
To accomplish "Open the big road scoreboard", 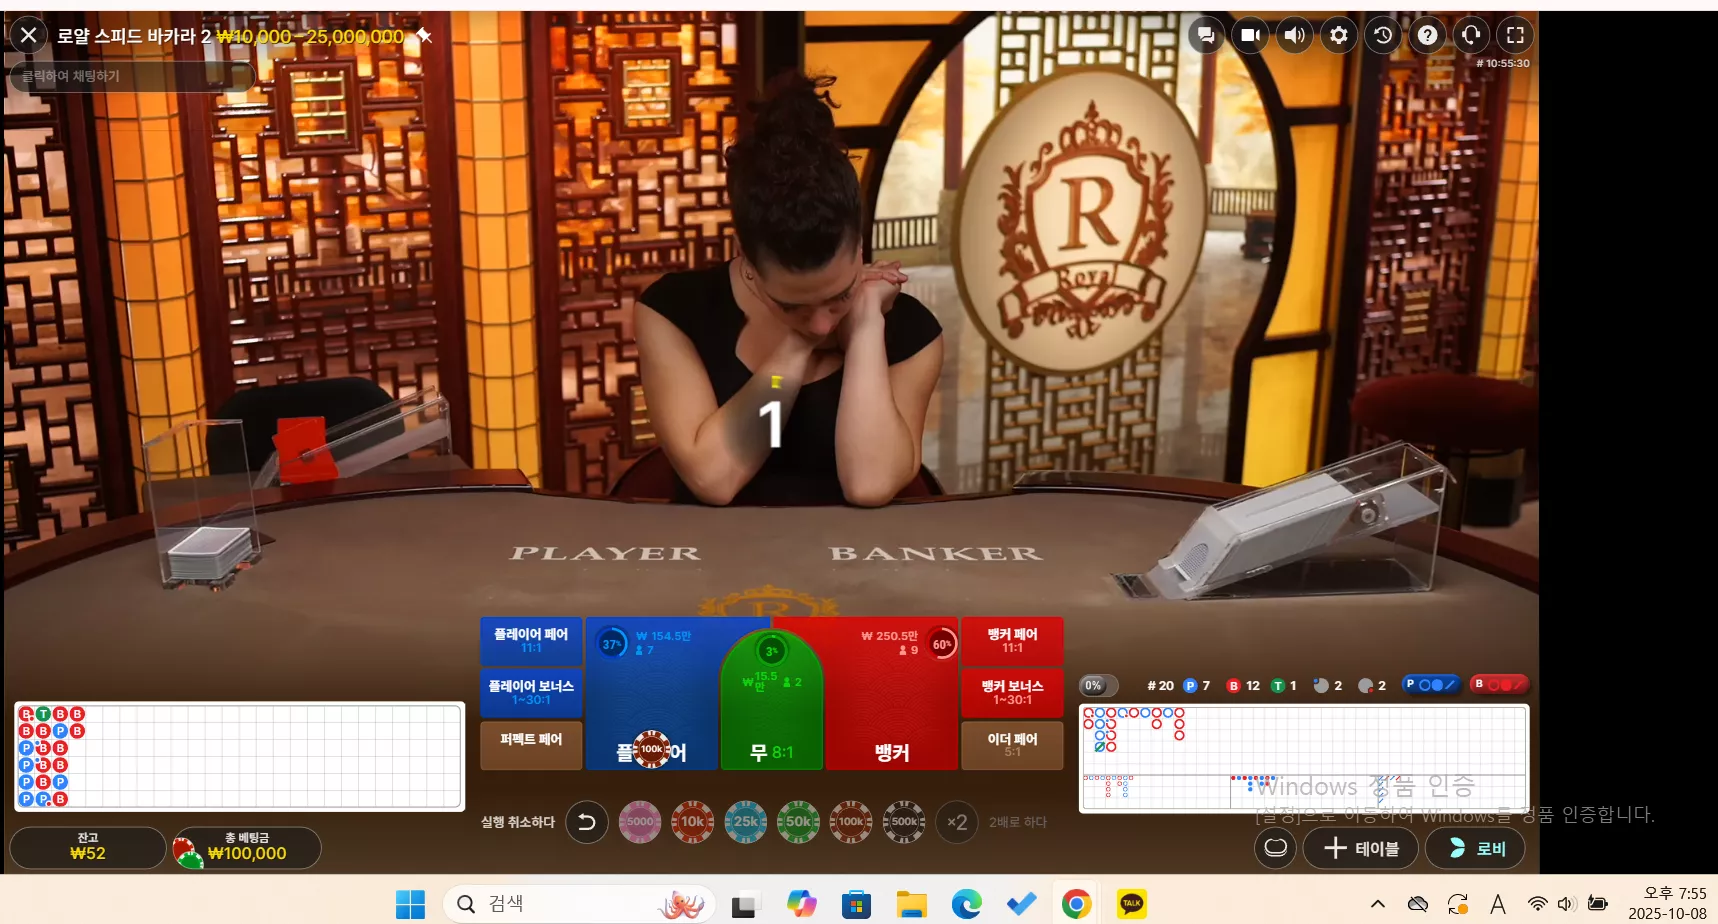I will pos(1304,739).
